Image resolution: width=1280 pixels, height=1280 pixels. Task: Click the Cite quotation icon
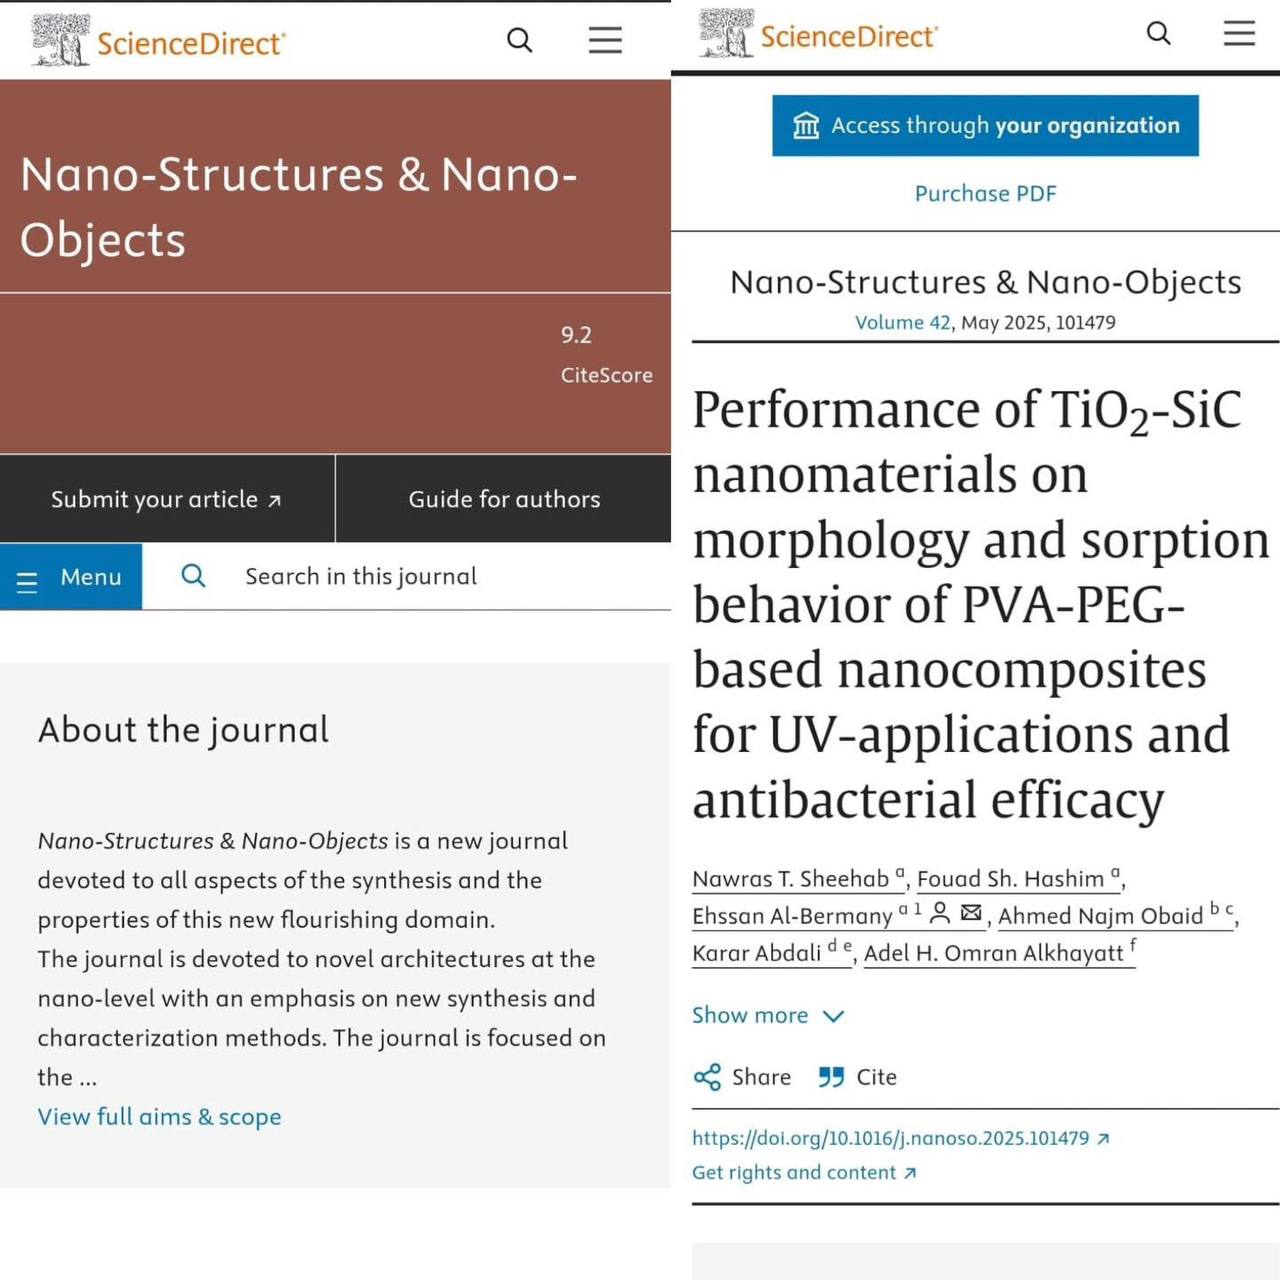click(831, 1077)
